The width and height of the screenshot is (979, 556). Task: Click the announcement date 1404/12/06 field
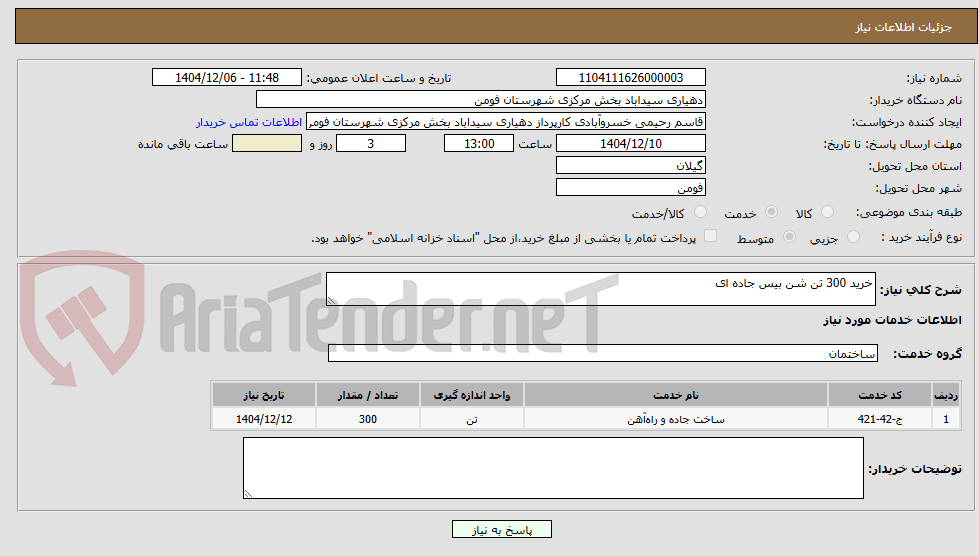pyautogui.click(x=227, y=77)
